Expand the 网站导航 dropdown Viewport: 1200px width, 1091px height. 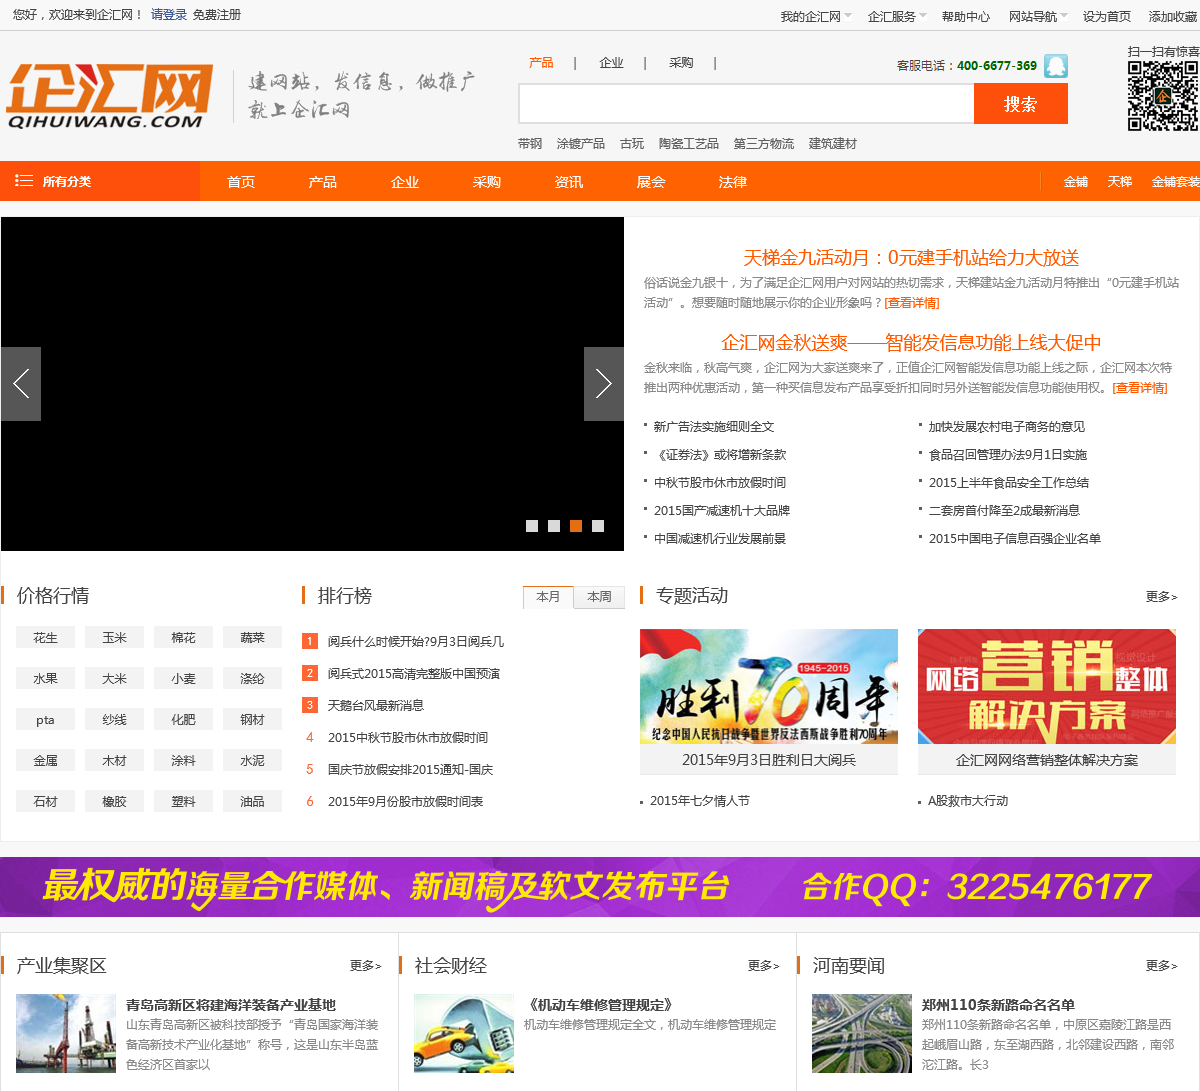(x=1038, y=16)
